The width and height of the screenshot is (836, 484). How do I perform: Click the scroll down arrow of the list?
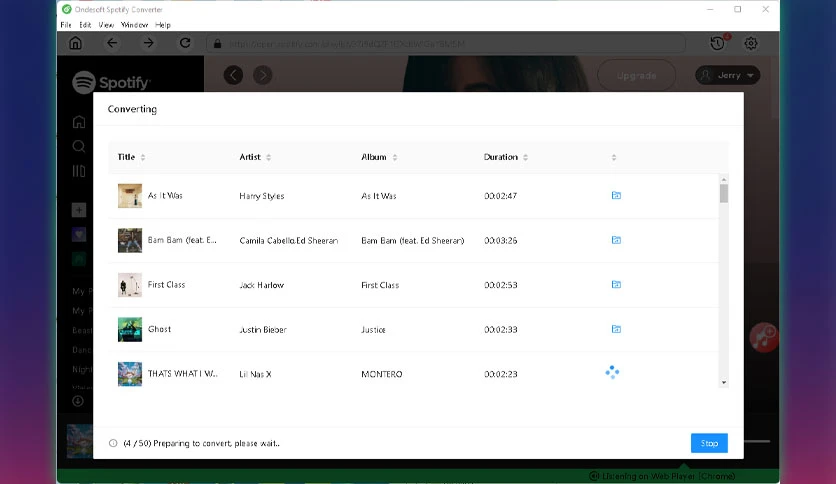tap(724, 382)
